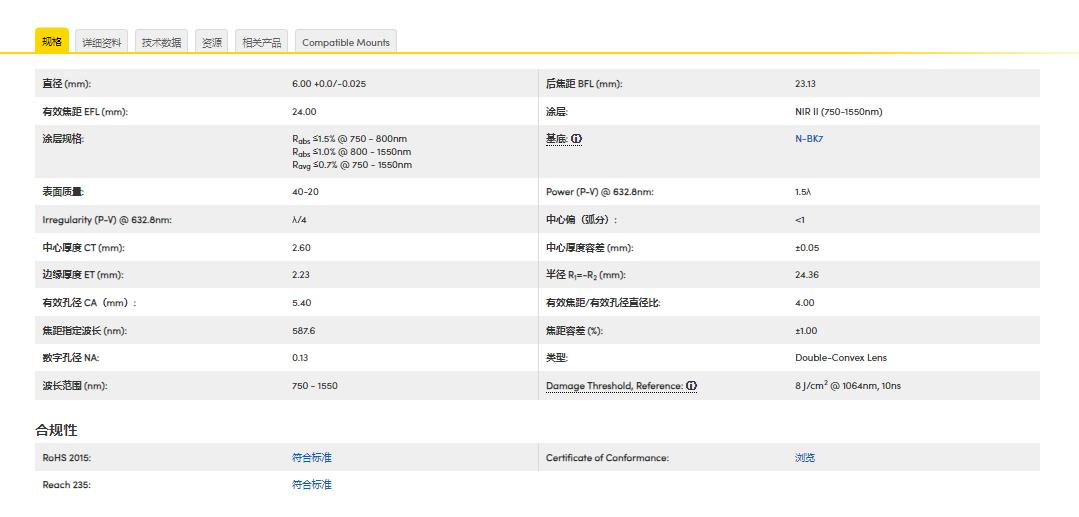Viewport: 1079px width, 517px height.
Task: Click the 边缘厚度 ET (mm) label
Action: 83,275
